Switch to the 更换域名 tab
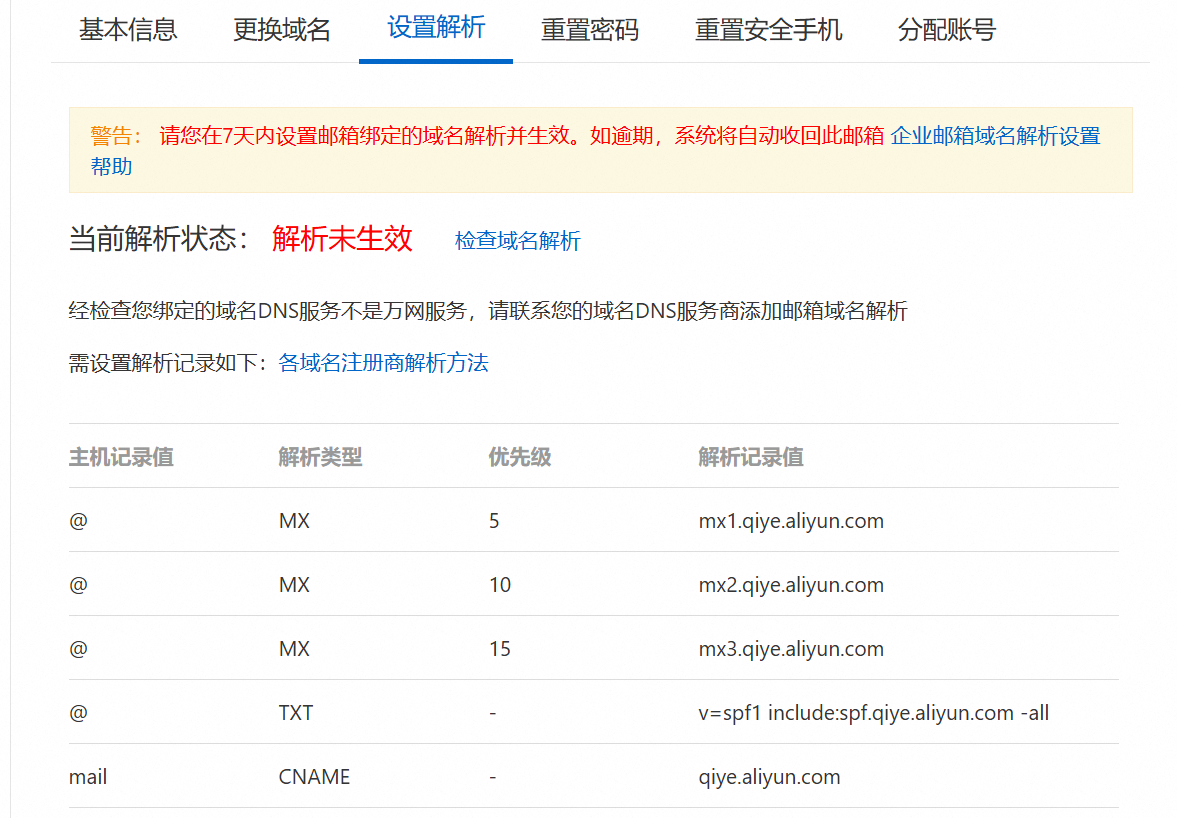1177x818 pixels. (x=281, y=30)
